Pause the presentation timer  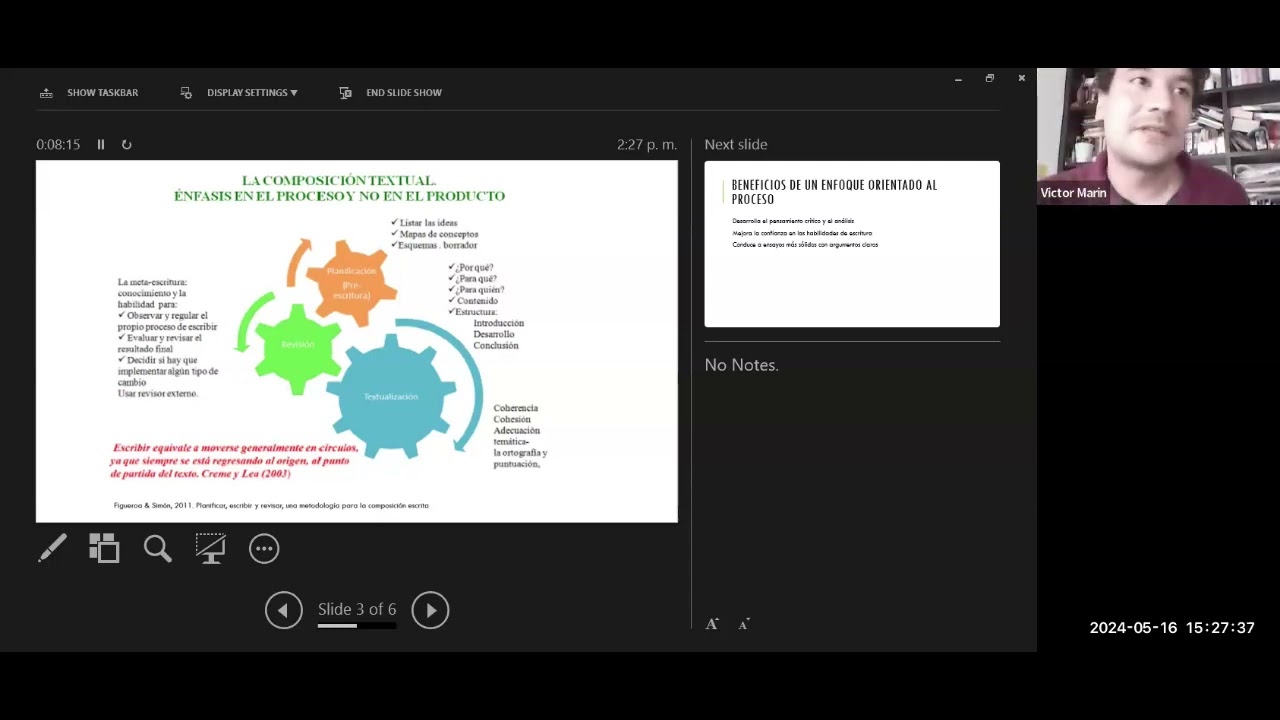click(x=101, y=144)
